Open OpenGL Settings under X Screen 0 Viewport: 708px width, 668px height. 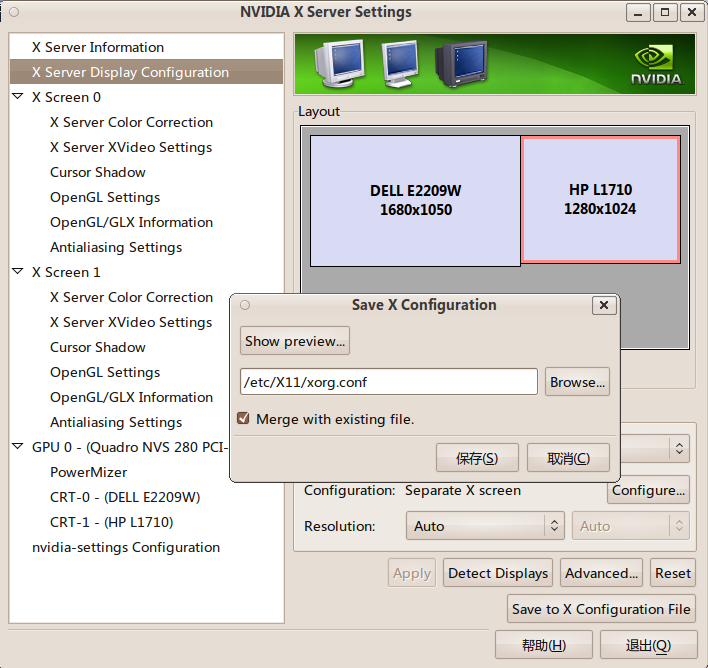coord(105,197)
